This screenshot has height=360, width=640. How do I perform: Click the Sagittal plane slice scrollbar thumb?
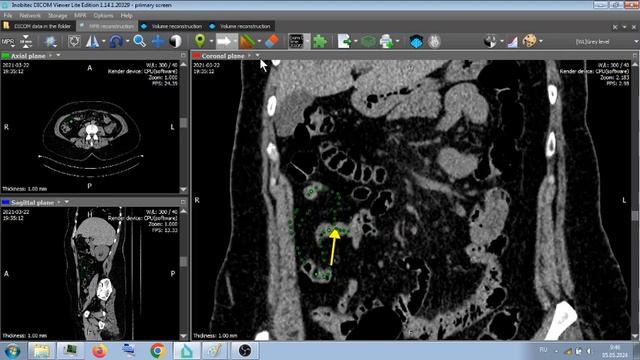point(183,261)
